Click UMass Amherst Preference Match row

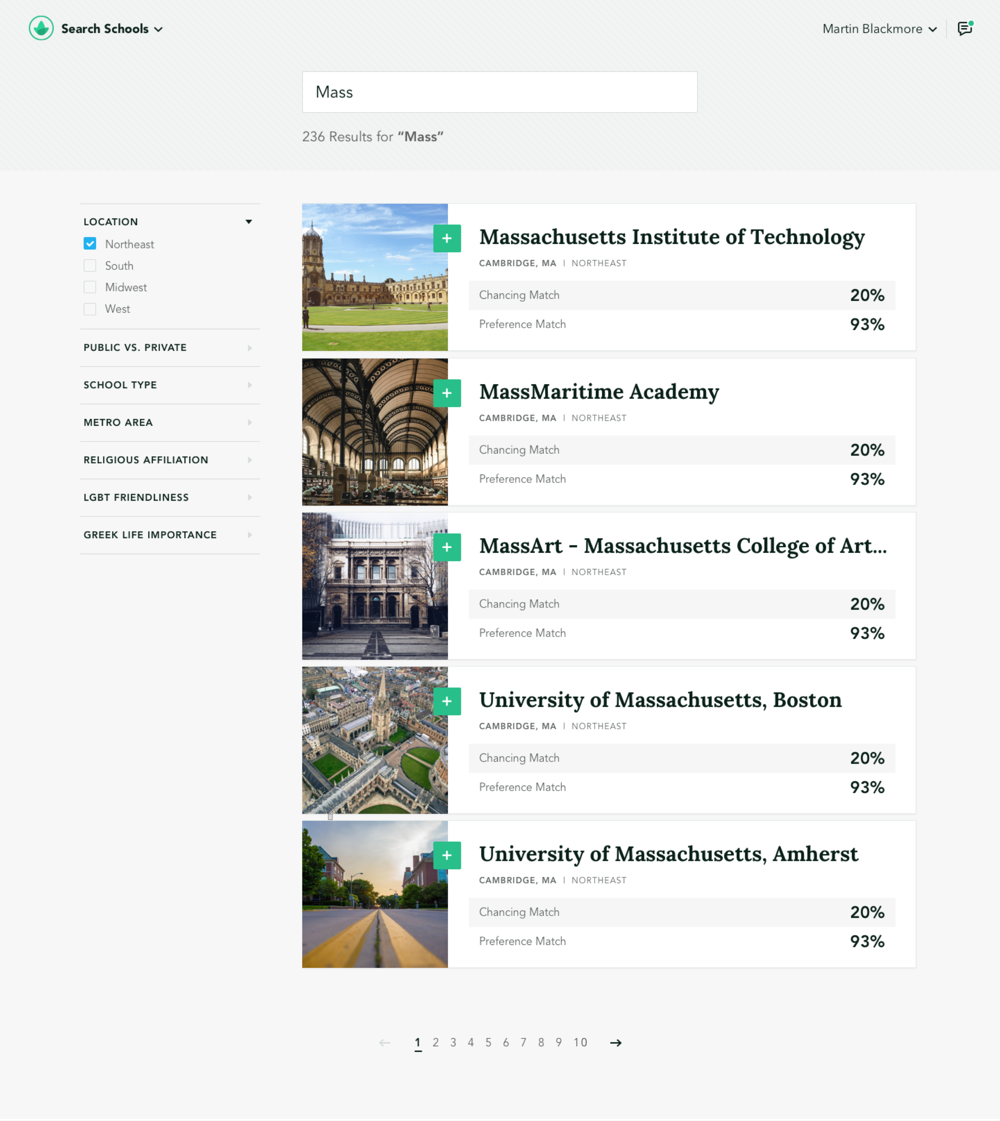(682, 942)
